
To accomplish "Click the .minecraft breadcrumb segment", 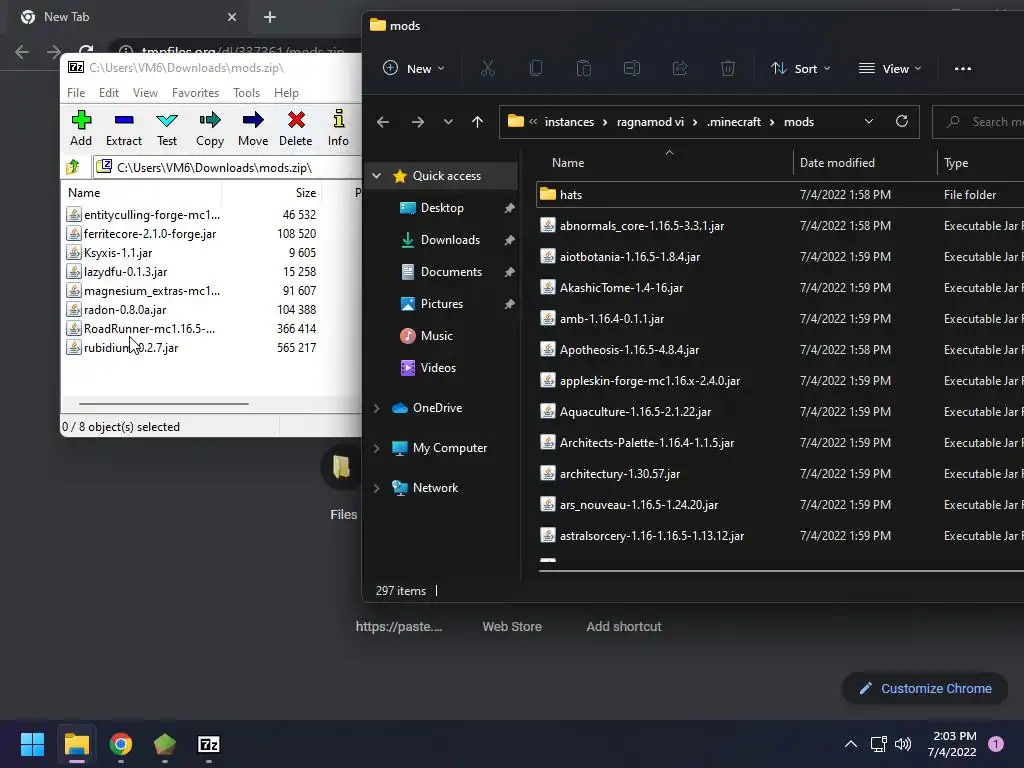I will coord(734,122).
